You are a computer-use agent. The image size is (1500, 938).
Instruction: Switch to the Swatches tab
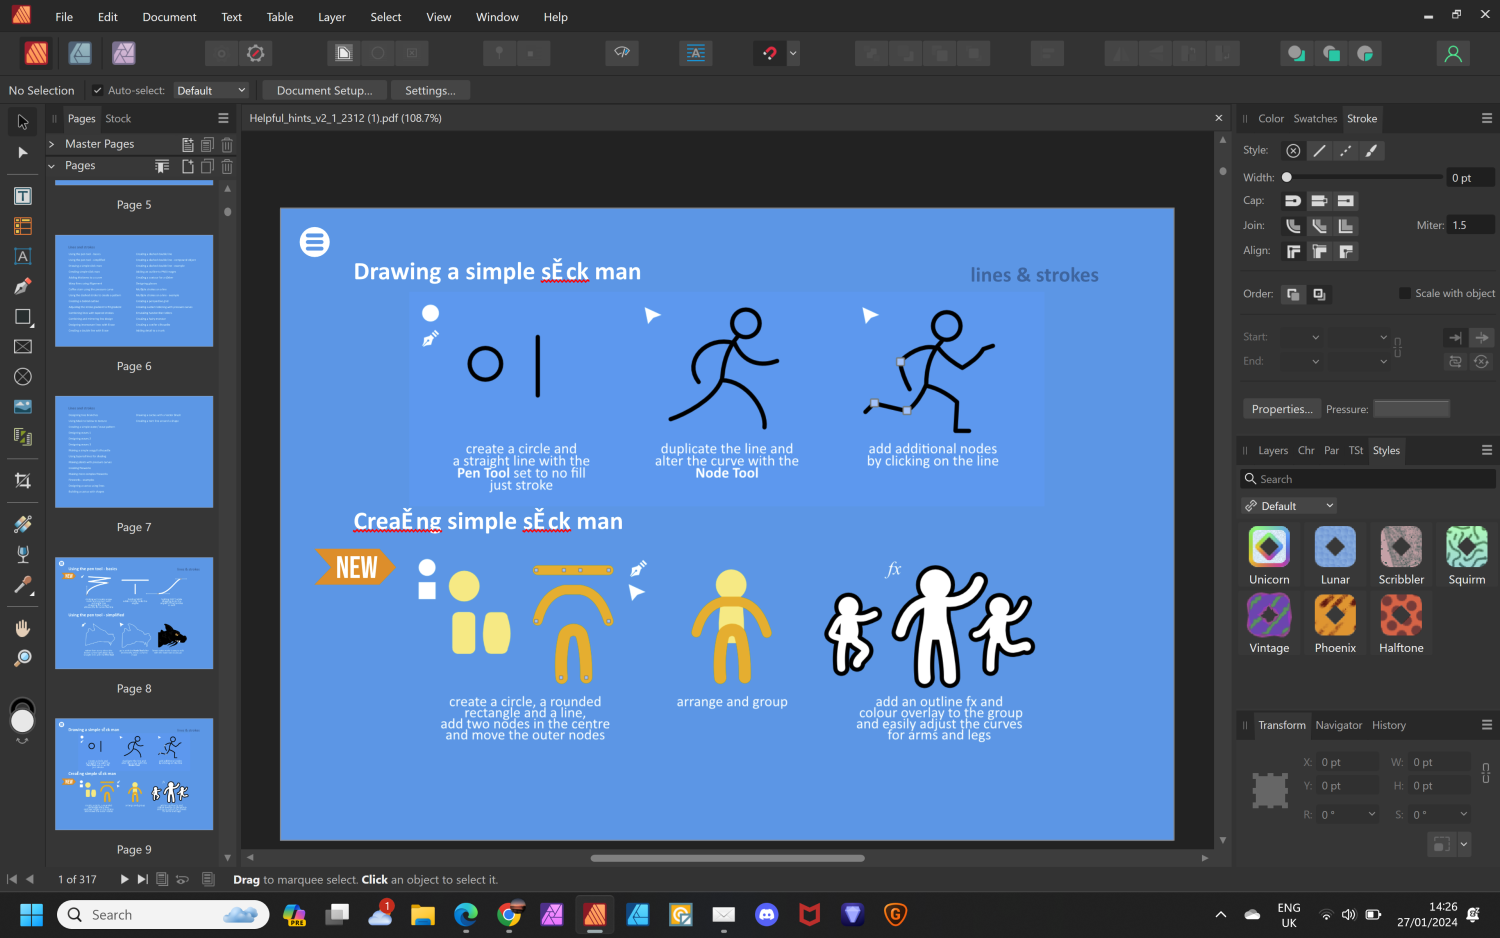(1315, 118)
